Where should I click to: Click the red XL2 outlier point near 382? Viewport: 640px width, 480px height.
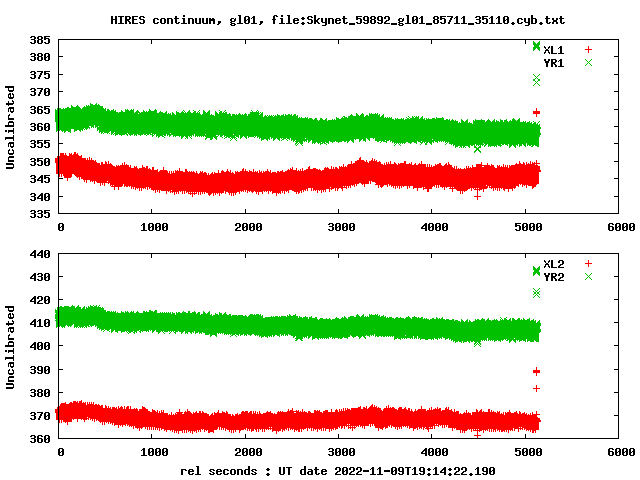pos(536,389)
